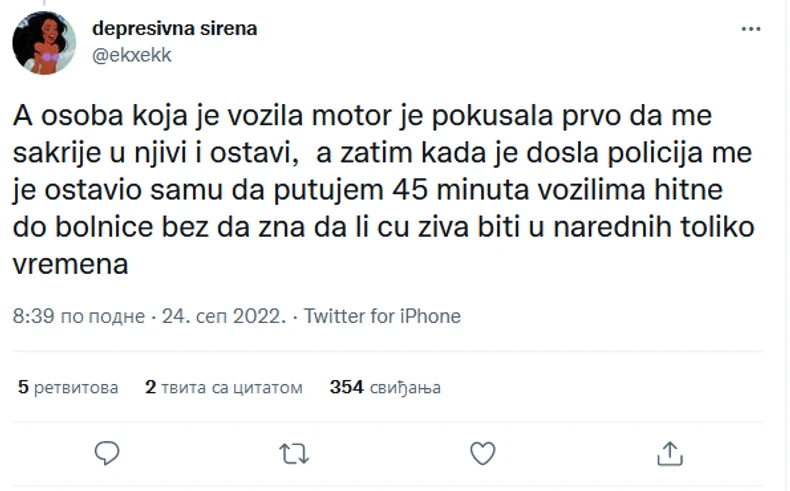Click the word "vremena" ending the tweet
The height and width of the screenshot is (491, 790).
[x=70, y=268]
